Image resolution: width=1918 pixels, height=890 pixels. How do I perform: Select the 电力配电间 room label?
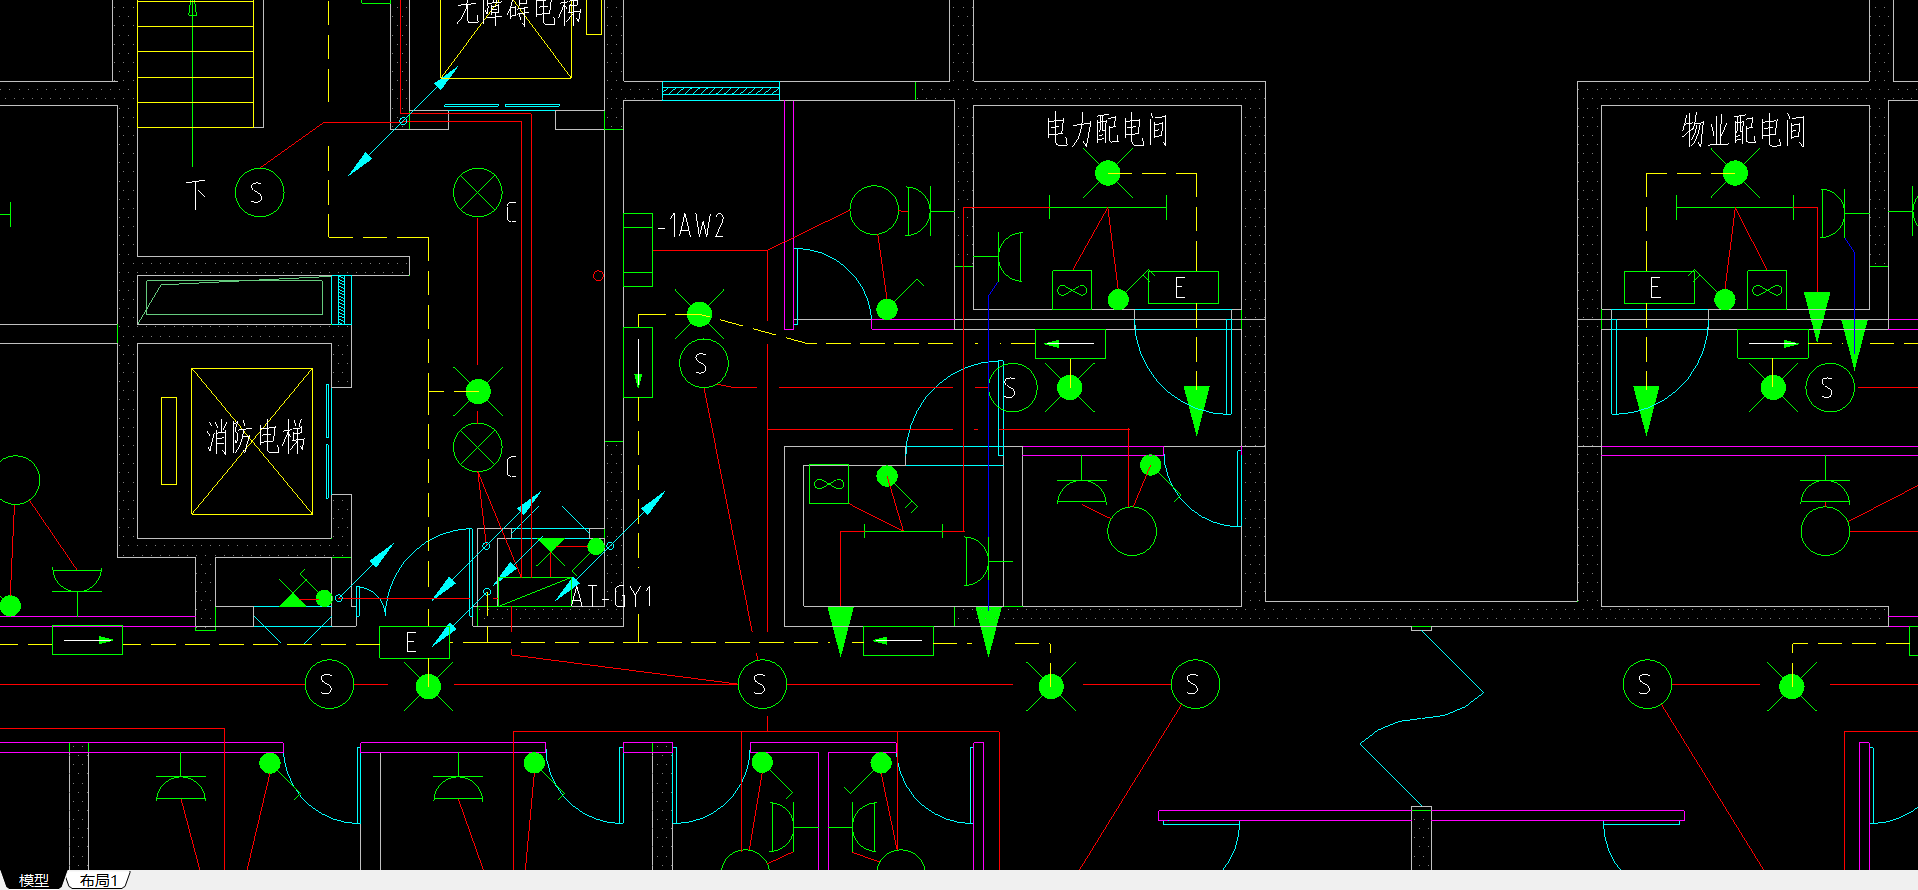(1107, 130)
